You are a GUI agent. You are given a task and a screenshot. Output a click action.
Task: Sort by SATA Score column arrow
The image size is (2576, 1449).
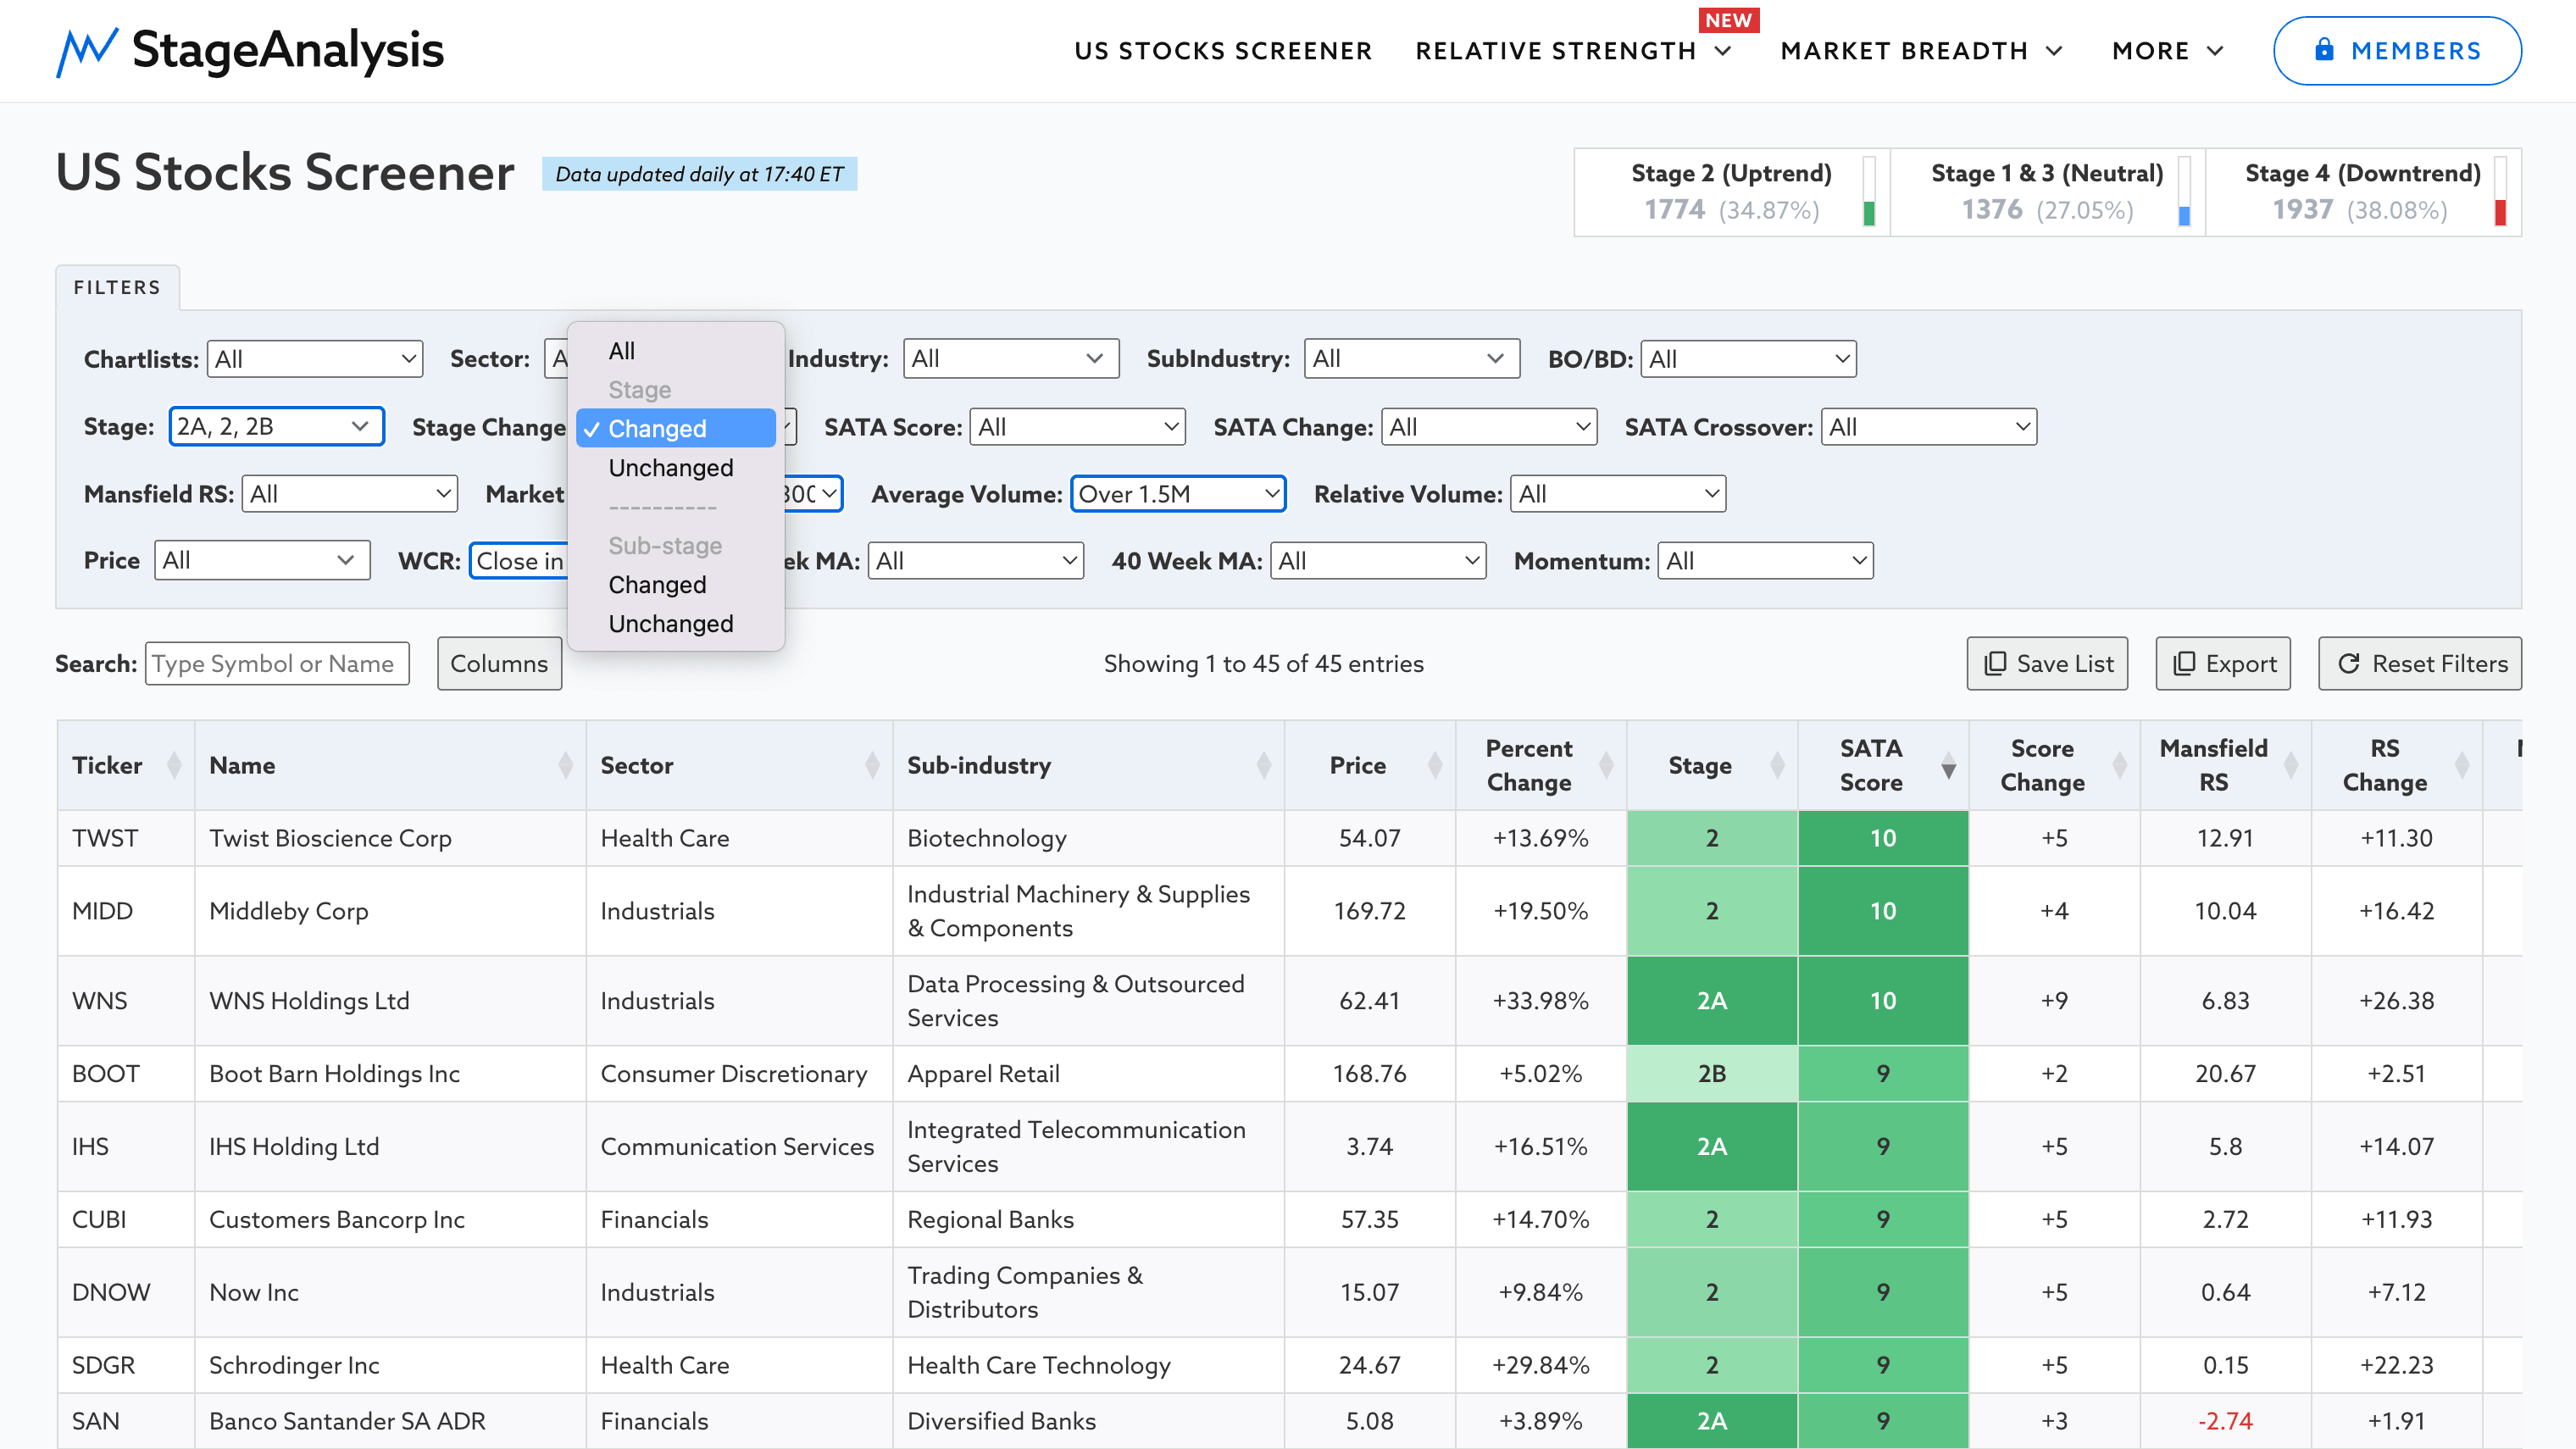[x=1948, y=769]
